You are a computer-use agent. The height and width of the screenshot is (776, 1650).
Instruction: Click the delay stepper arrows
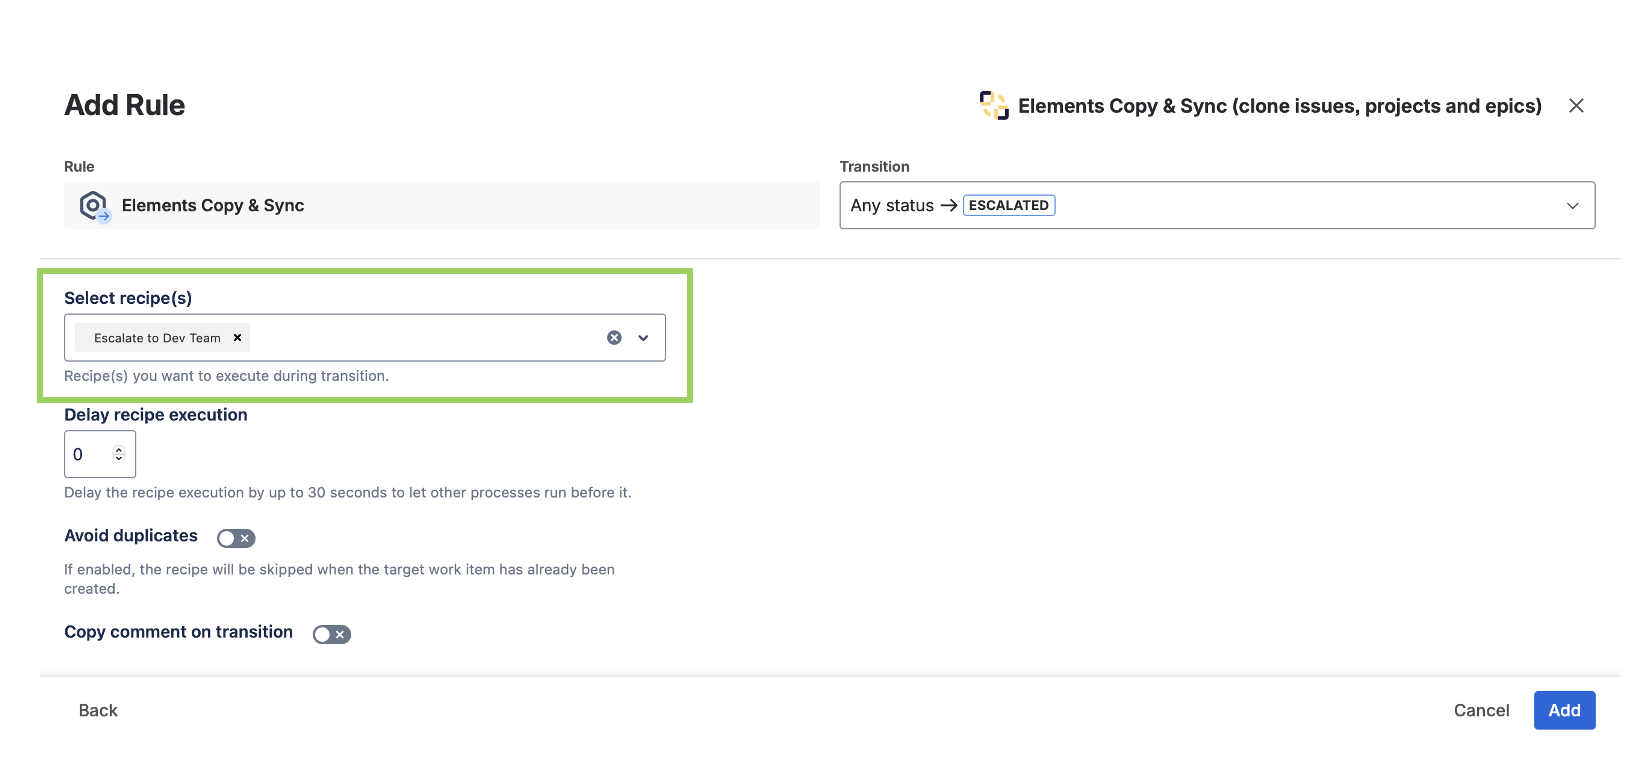(x=119, y=454)
